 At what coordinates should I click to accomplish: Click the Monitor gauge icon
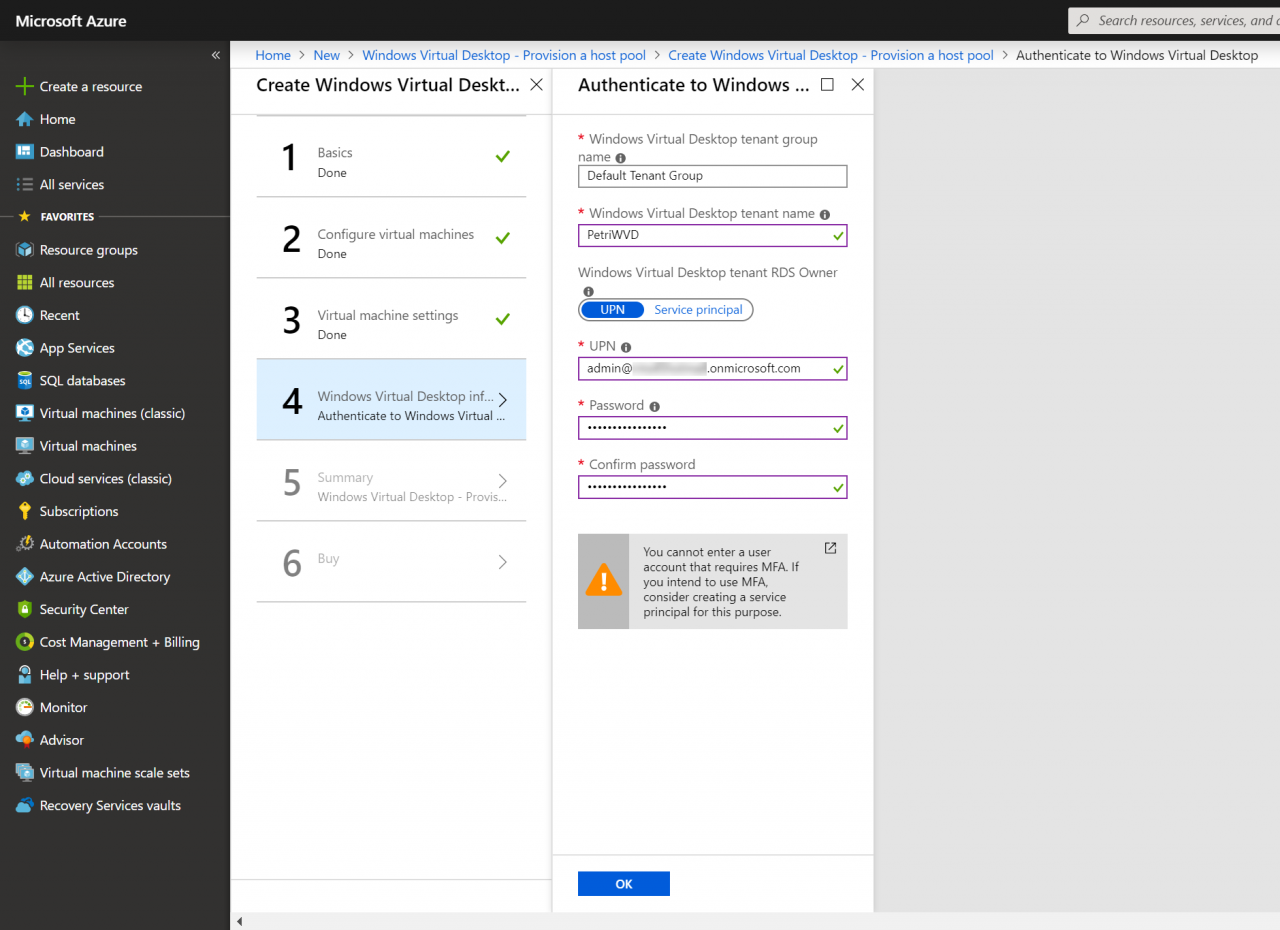(x=24, y=707)
